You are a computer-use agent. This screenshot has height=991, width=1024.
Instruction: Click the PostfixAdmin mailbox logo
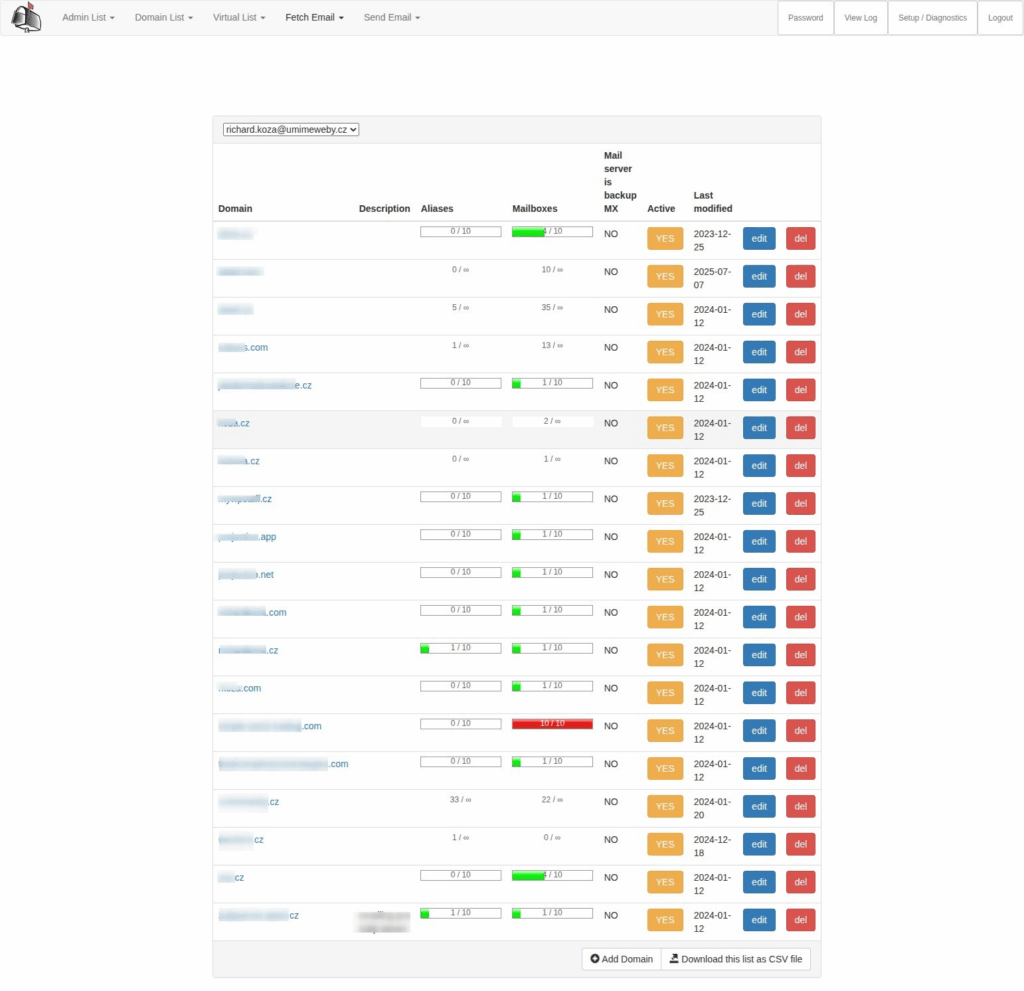tap(26, 18)
